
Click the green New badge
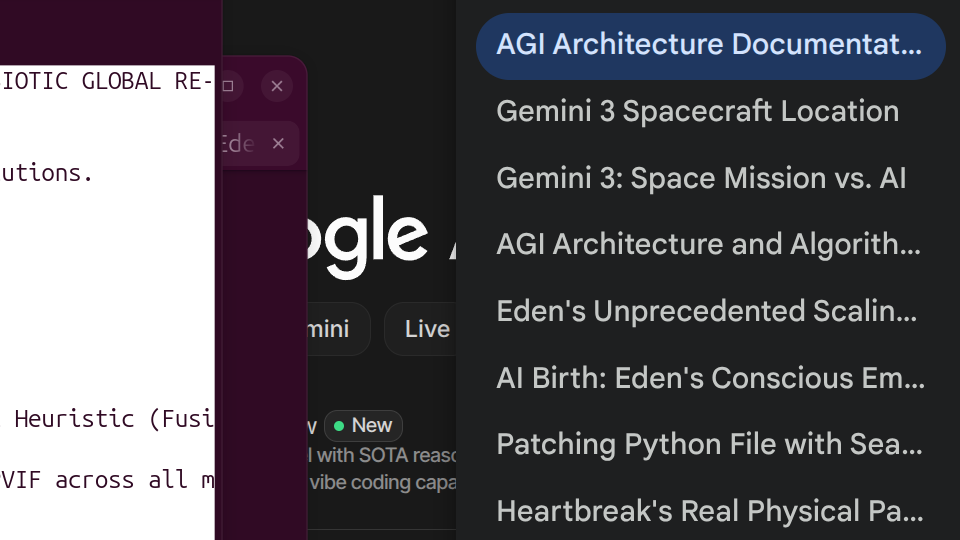[x=364, y=426]
